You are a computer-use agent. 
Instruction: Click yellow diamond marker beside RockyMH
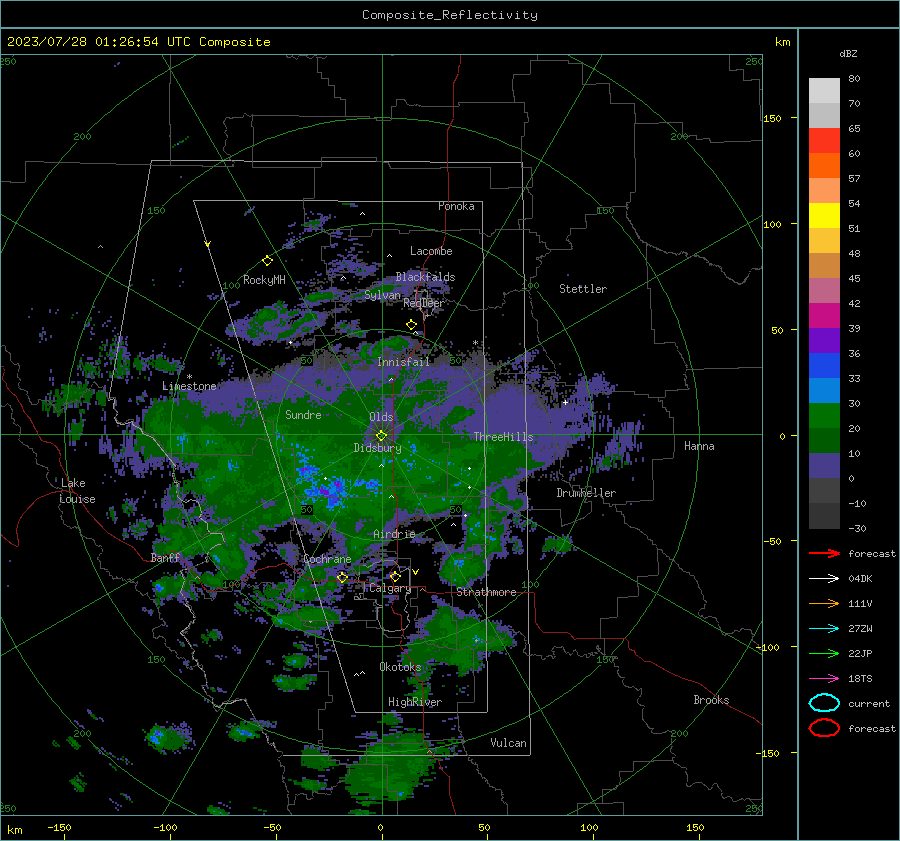tap(267, 261)
